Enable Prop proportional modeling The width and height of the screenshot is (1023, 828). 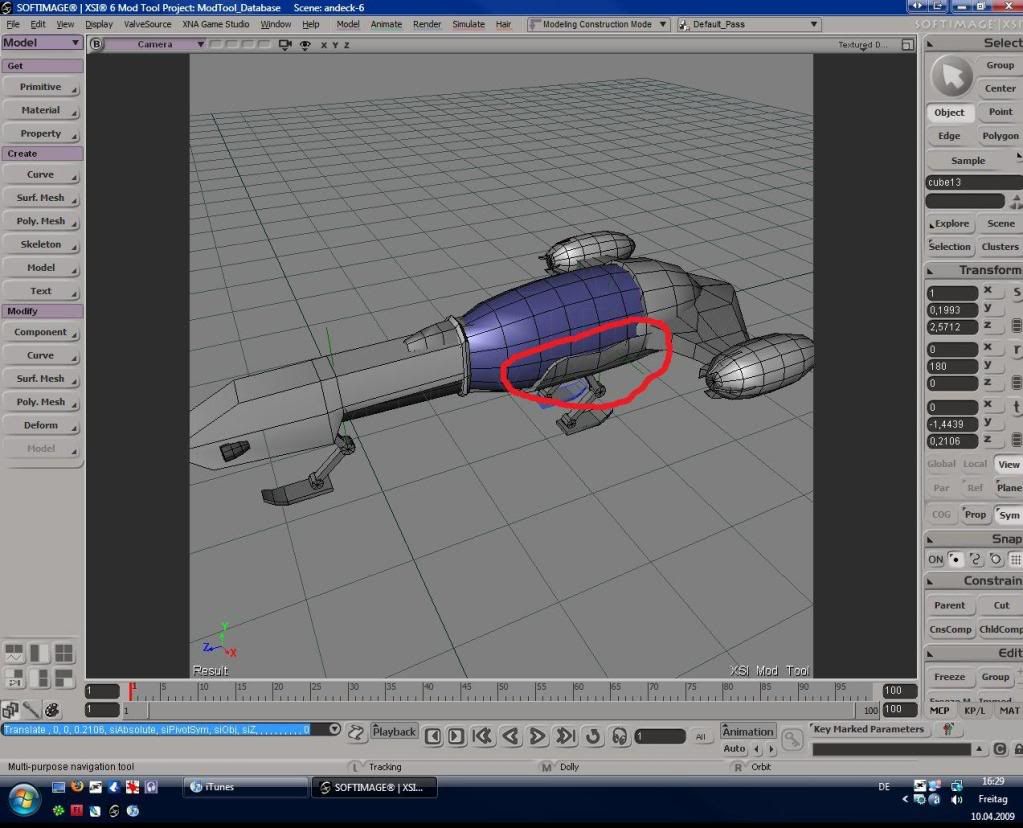[x=975, y=515]
